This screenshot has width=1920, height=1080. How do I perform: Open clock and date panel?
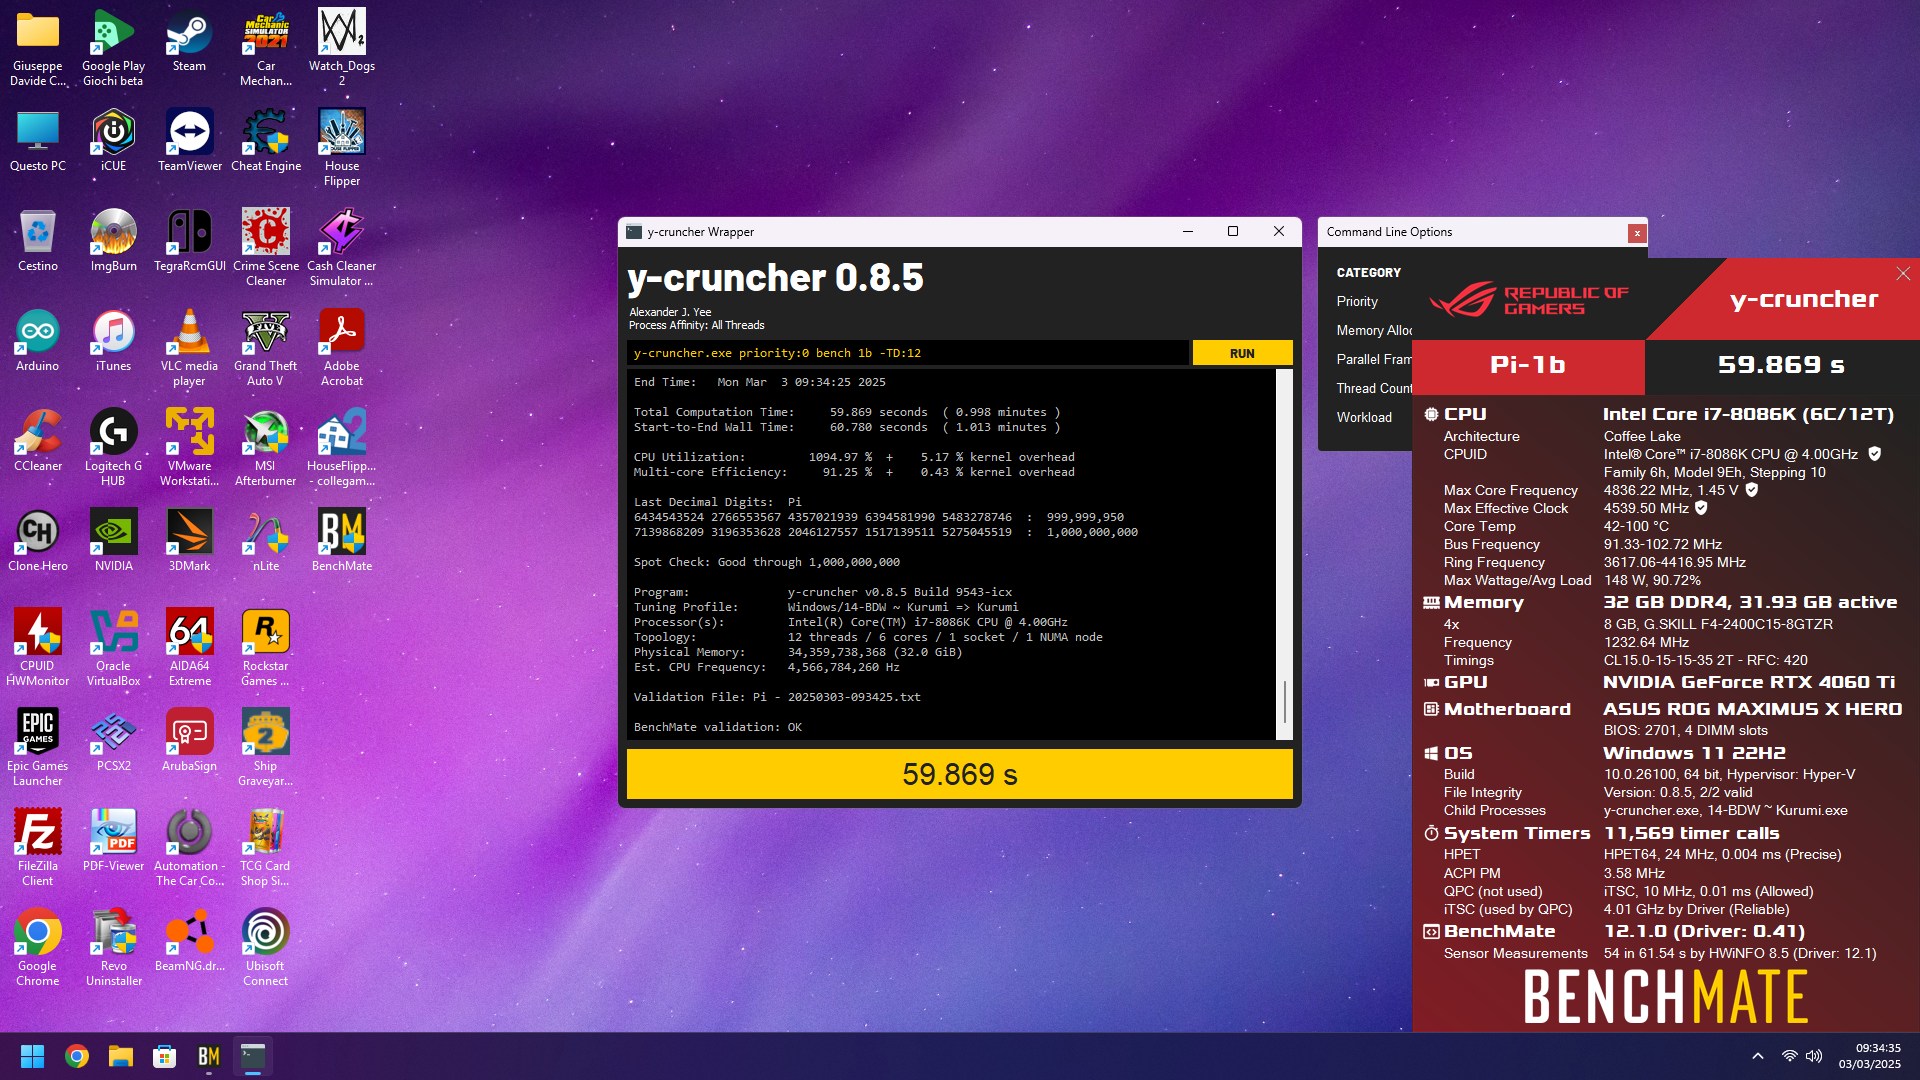(x=1870, y=1056)
